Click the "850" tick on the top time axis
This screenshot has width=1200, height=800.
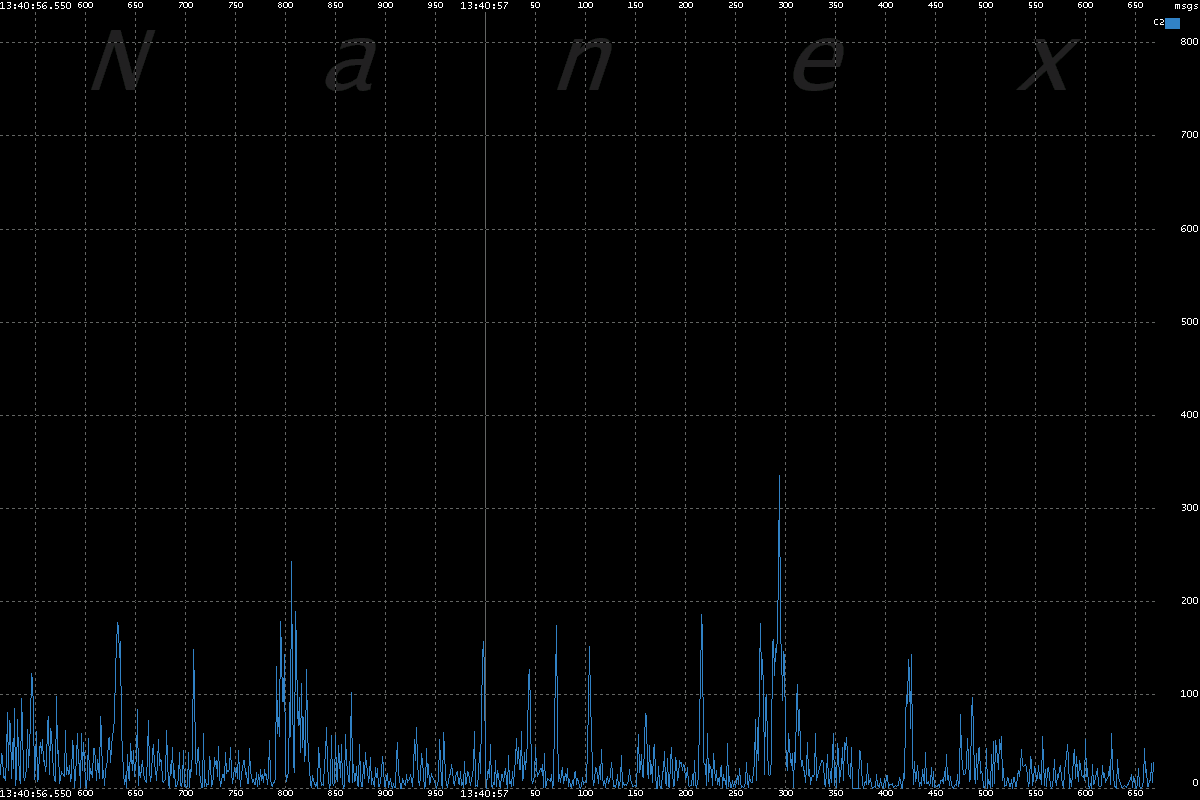[x=335, y=6]
